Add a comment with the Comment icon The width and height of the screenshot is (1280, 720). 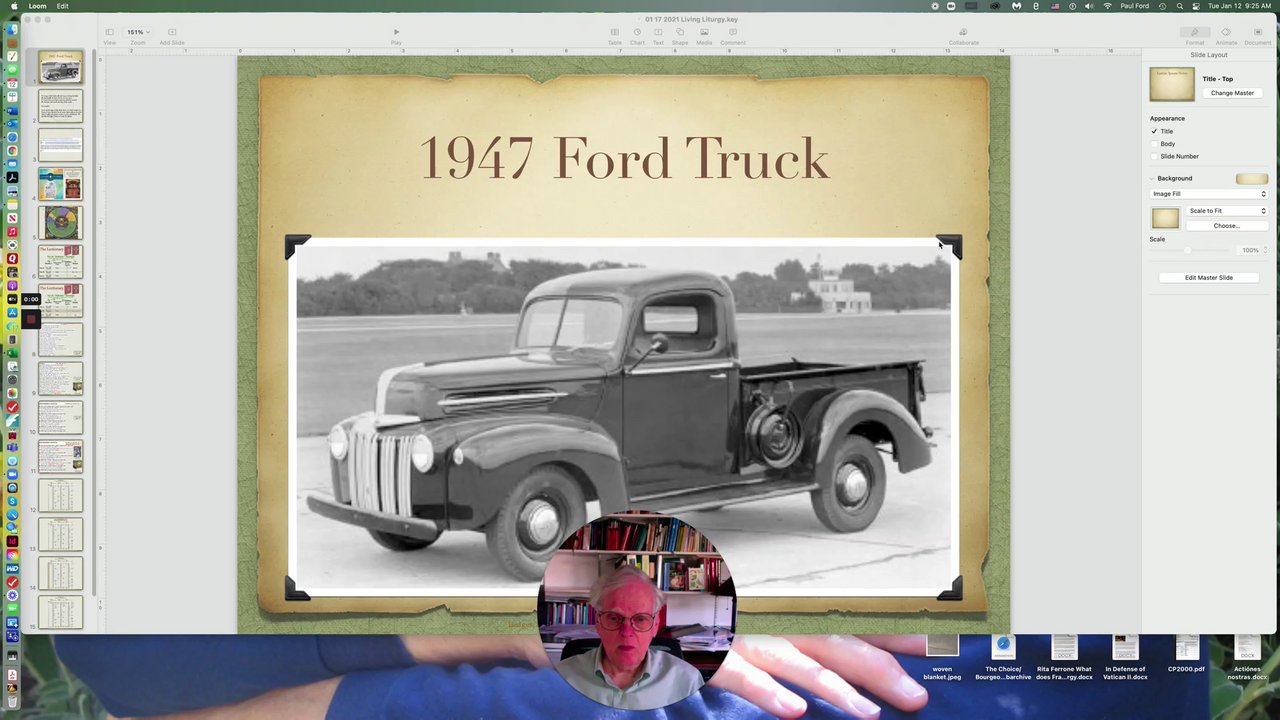pyautogui.click(x=733, y=35)
